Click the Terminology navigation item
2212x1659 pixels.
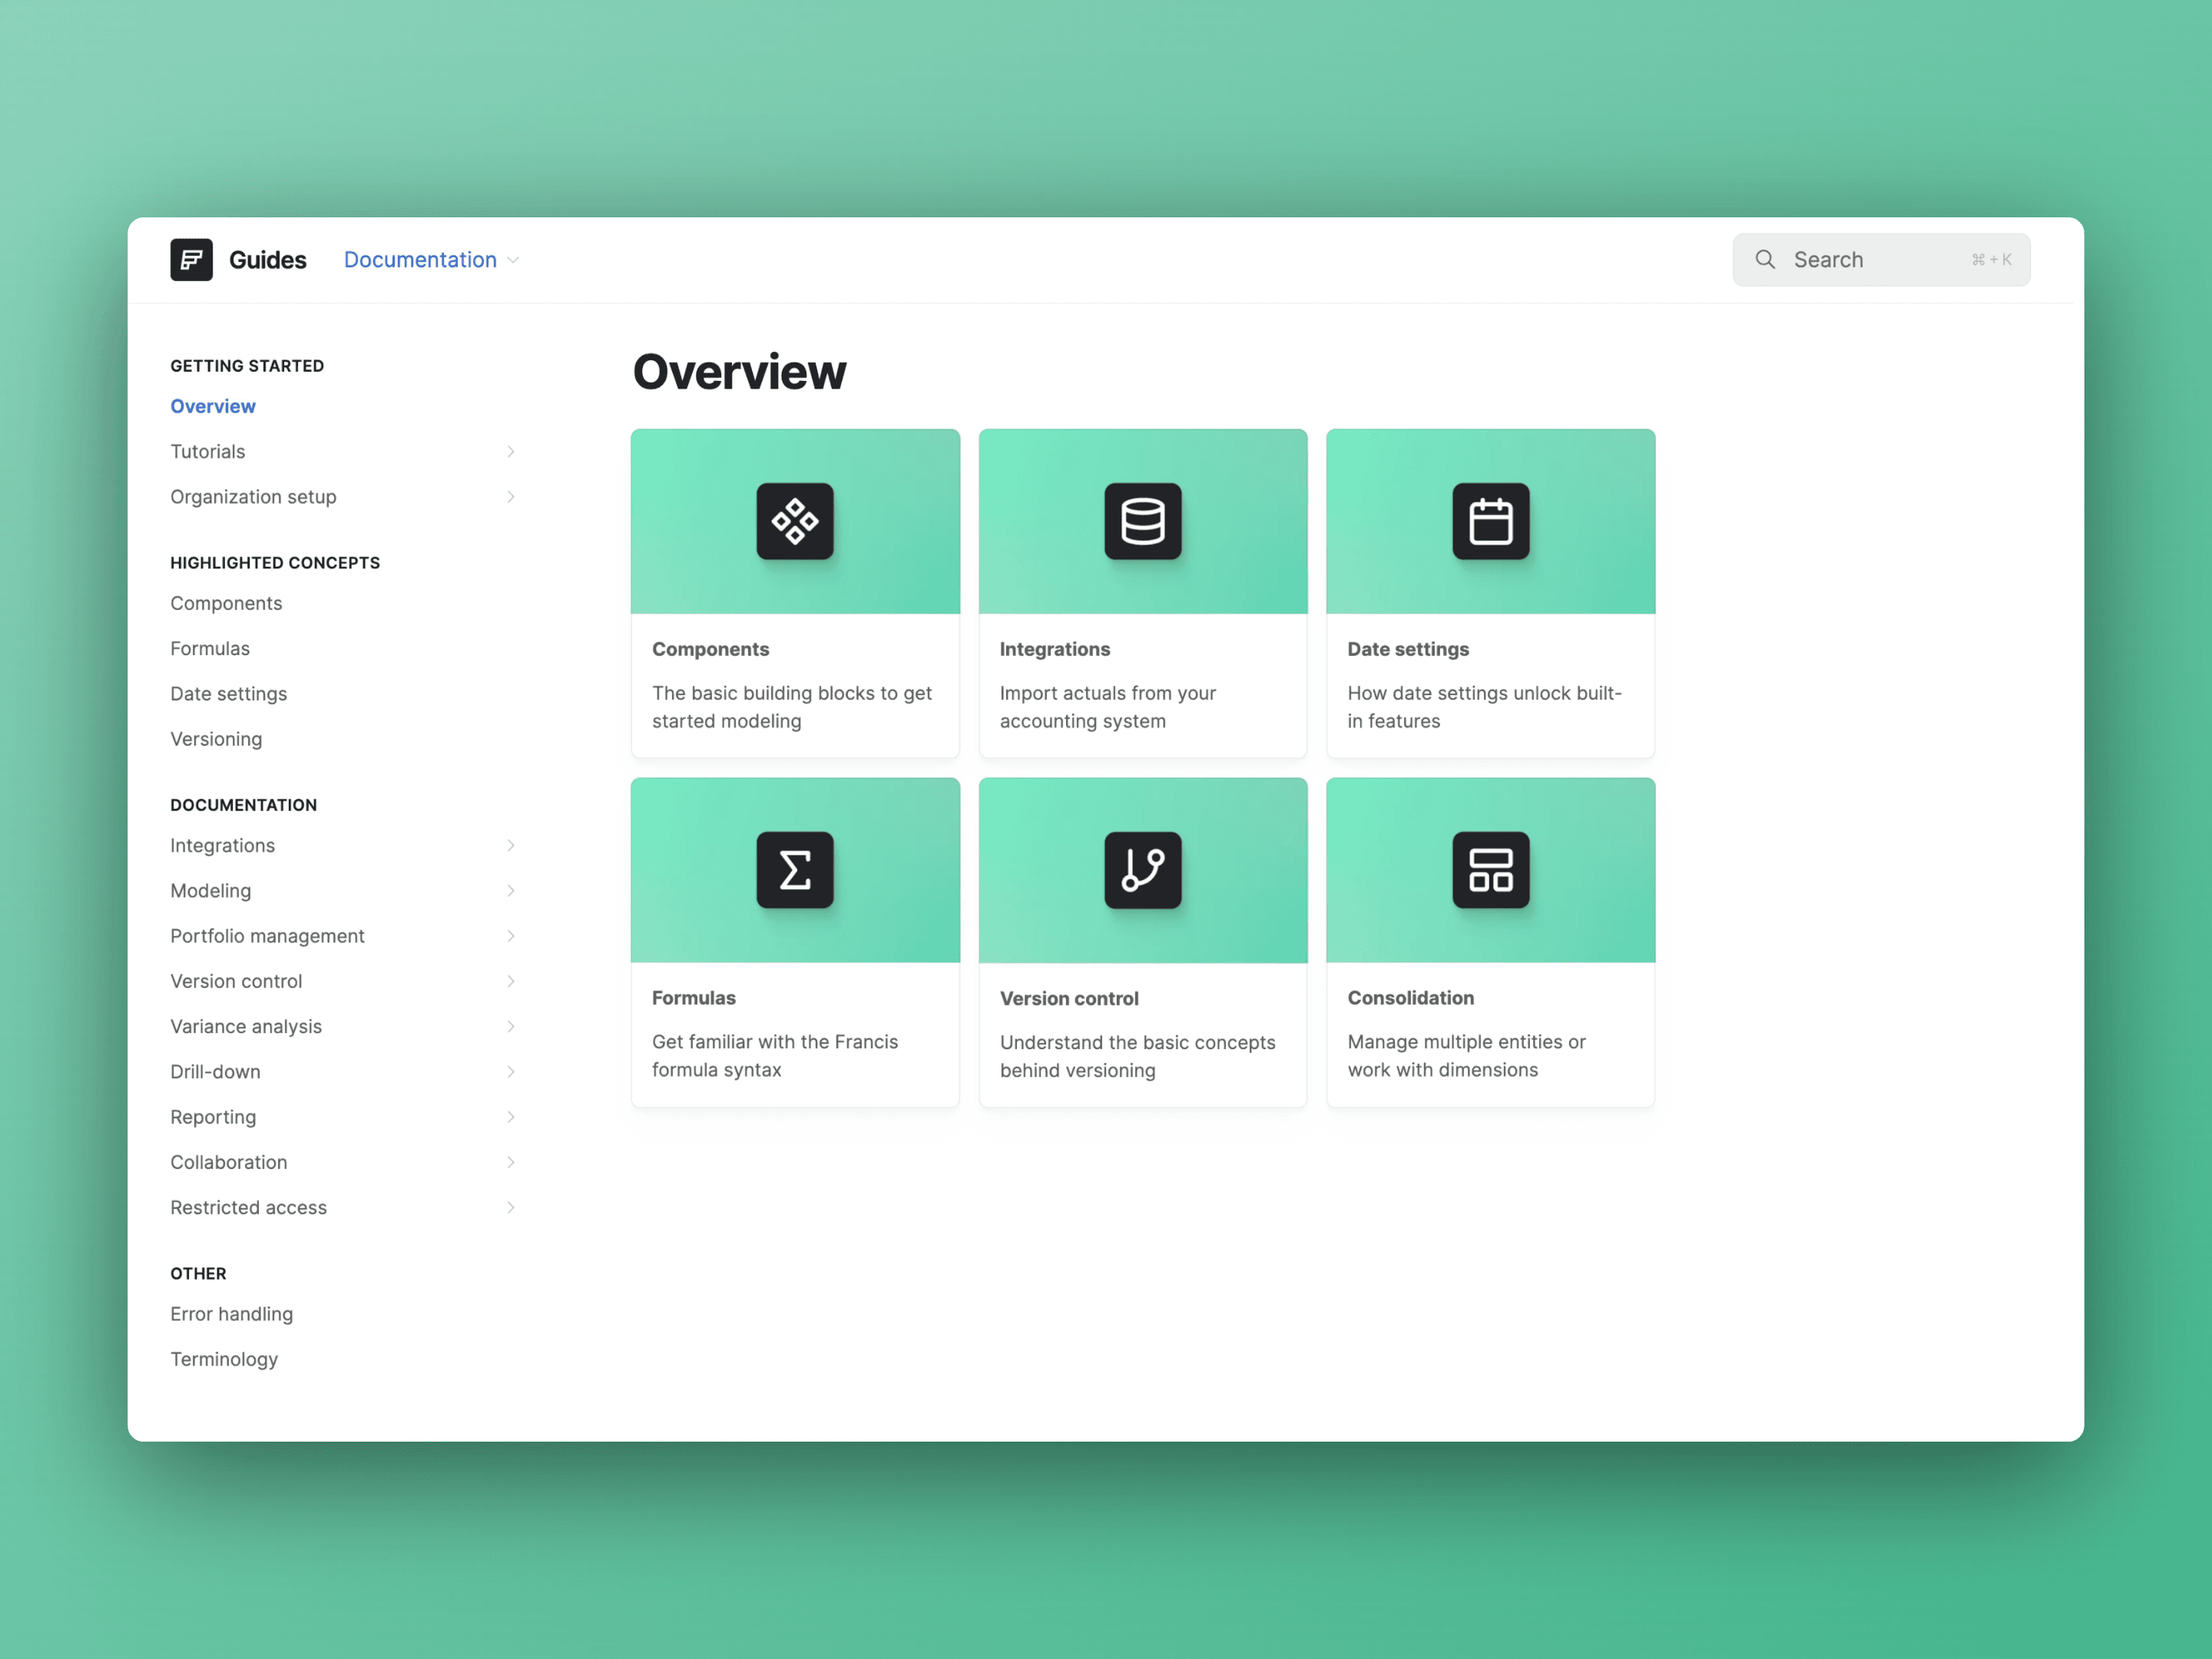223,1357
